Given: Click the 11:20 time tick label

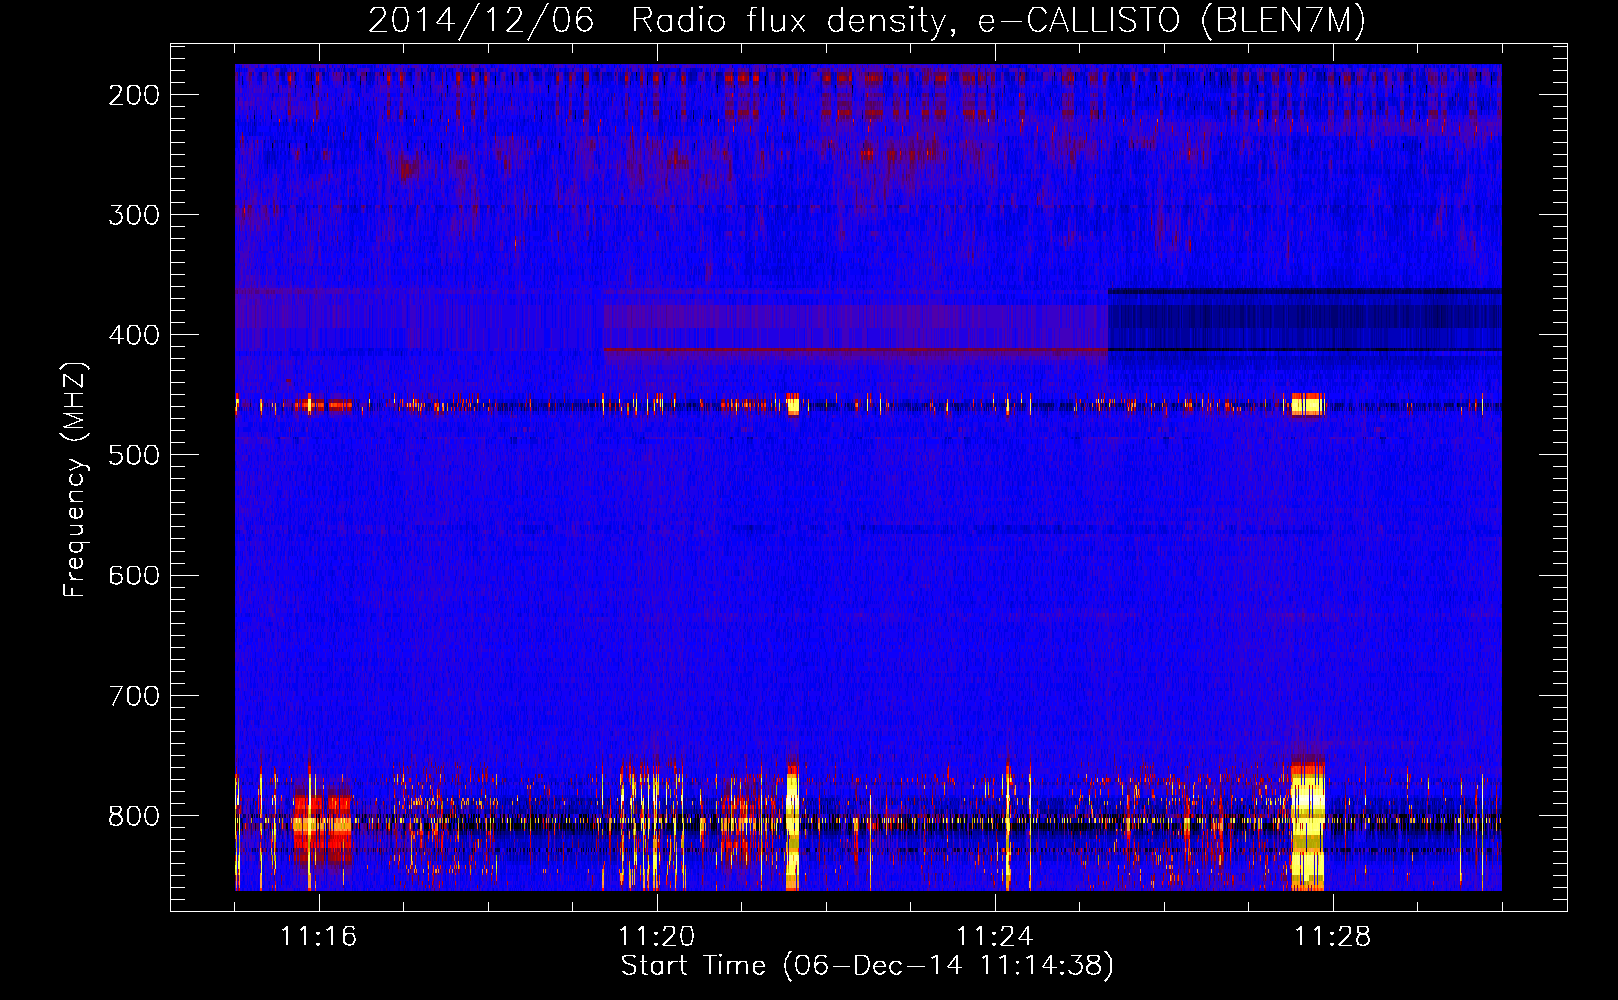Looking at the screenshot, I should coord(657,936).
